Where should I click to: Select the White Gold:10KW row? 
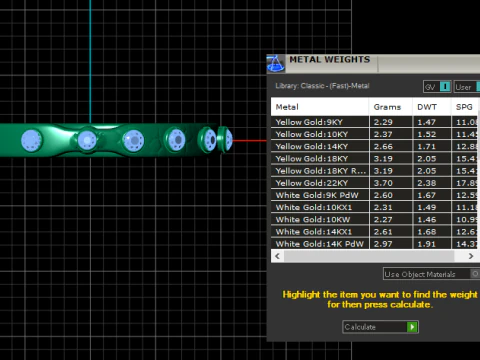(375, 219)
